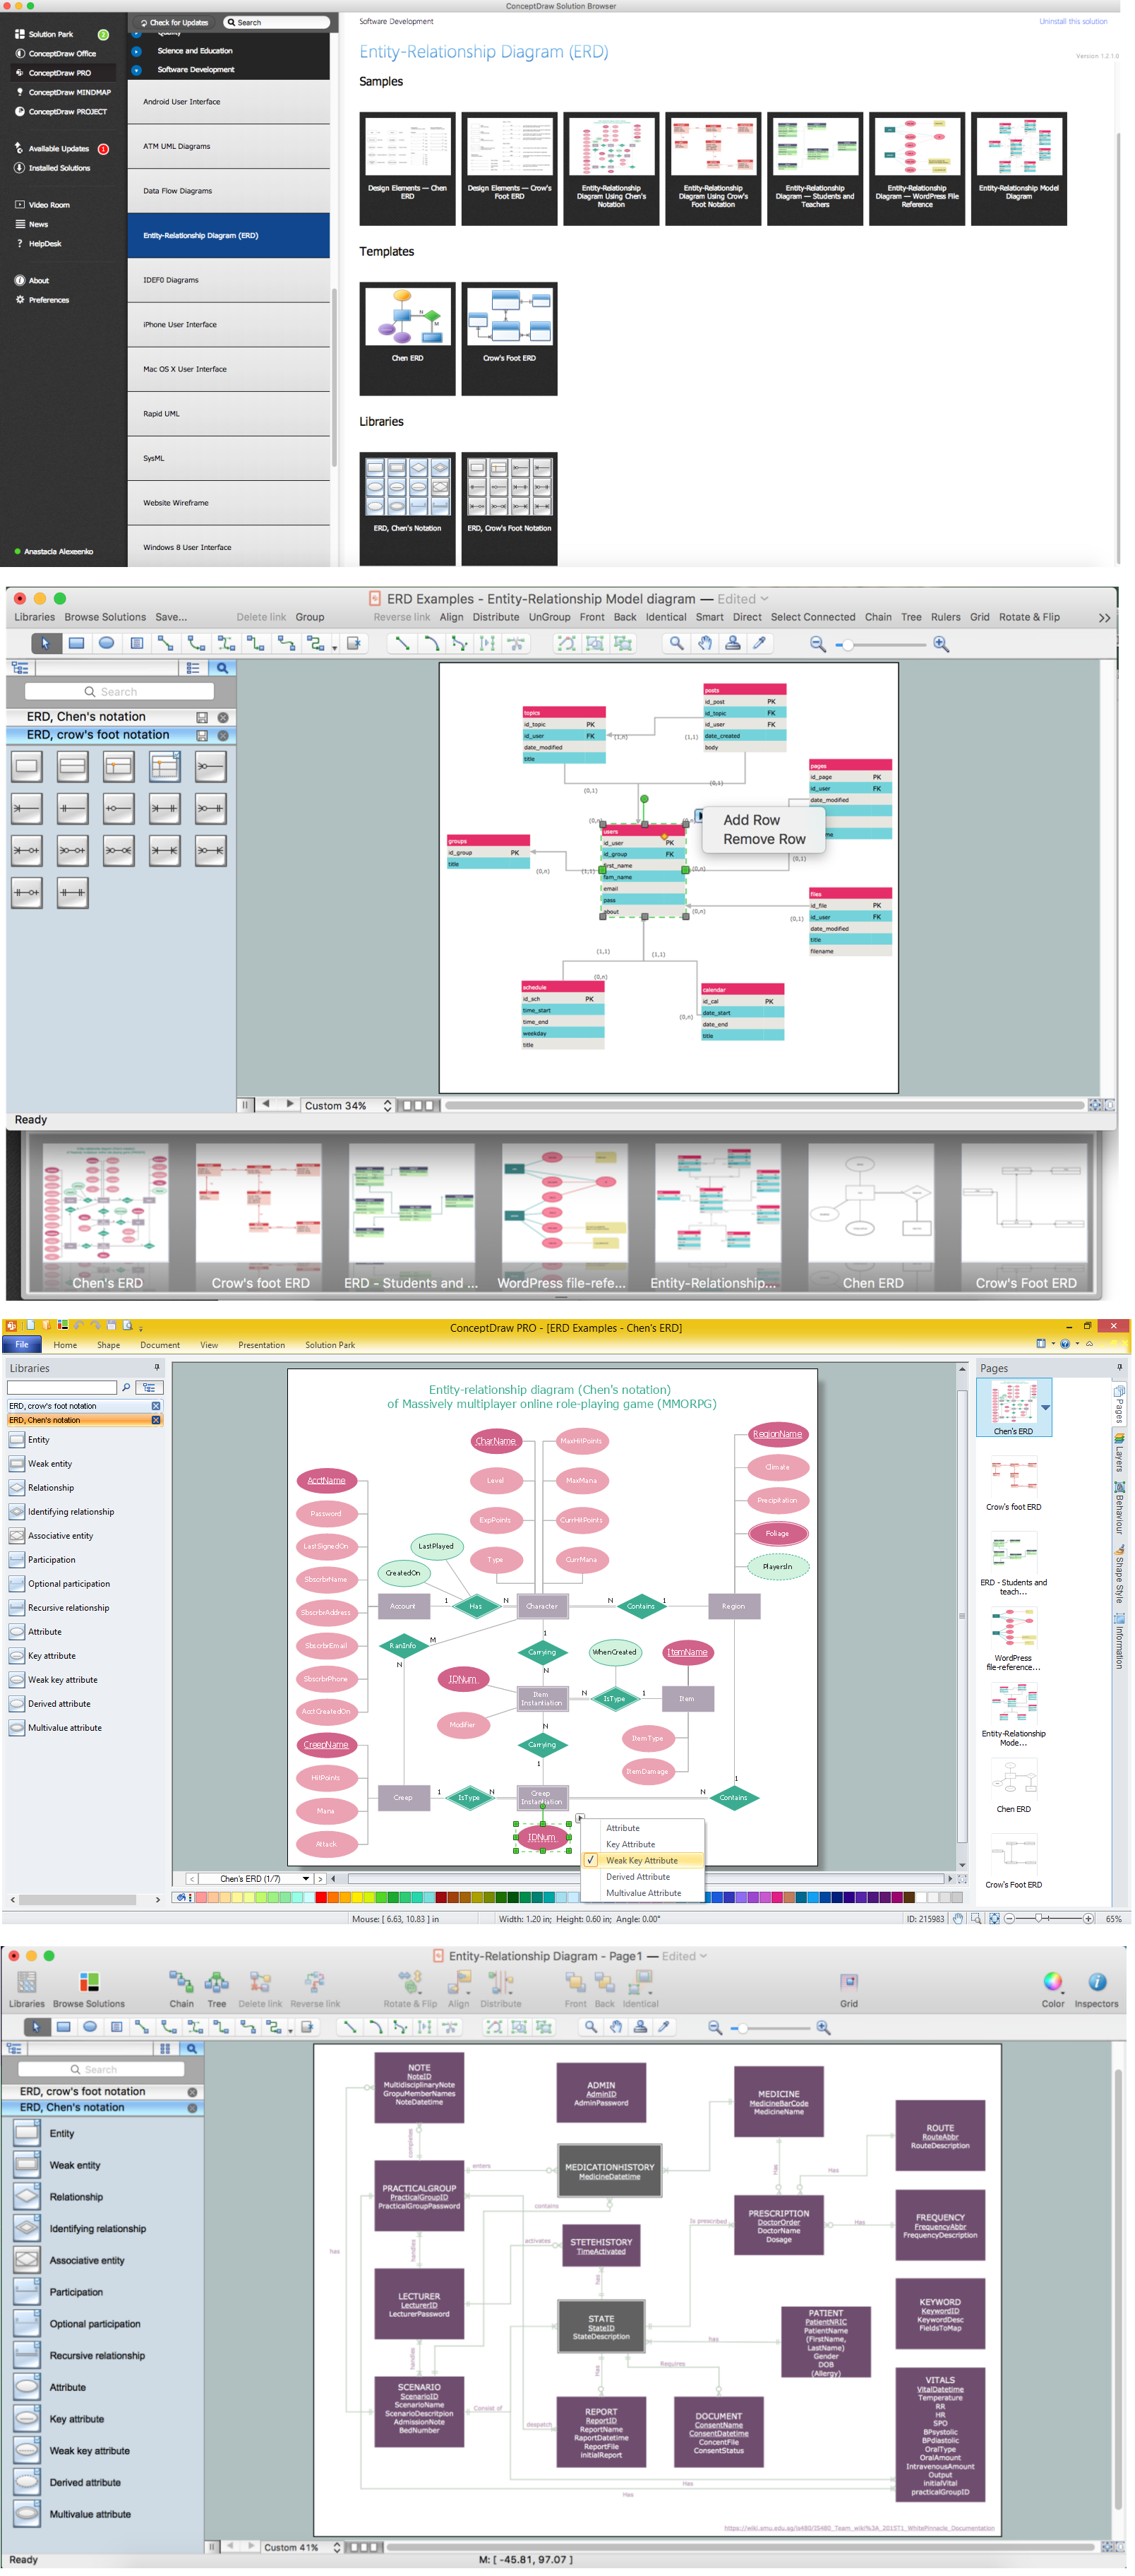The image size is (1135, 2576).
Task: Click Search field in Solution Browser
Action: click(x=276, y=22)
